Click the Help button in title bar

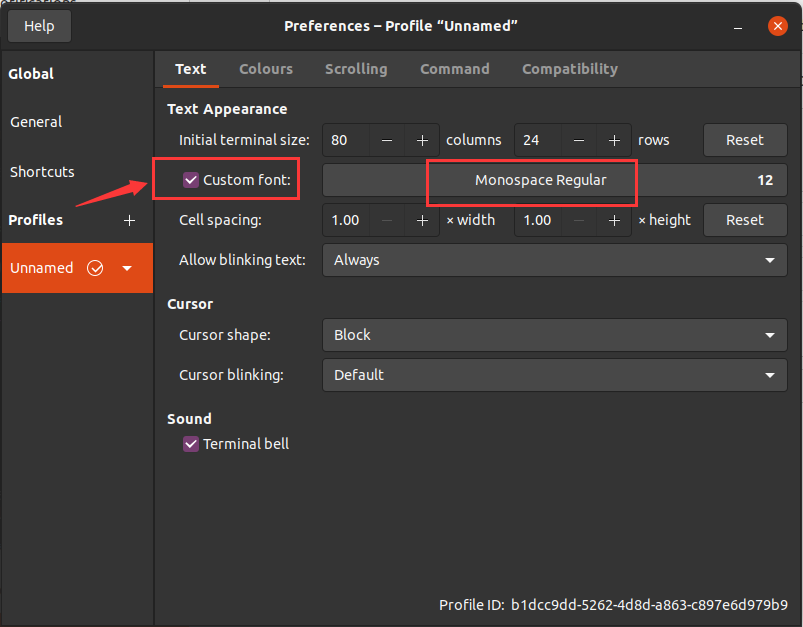tap(39, 26)
